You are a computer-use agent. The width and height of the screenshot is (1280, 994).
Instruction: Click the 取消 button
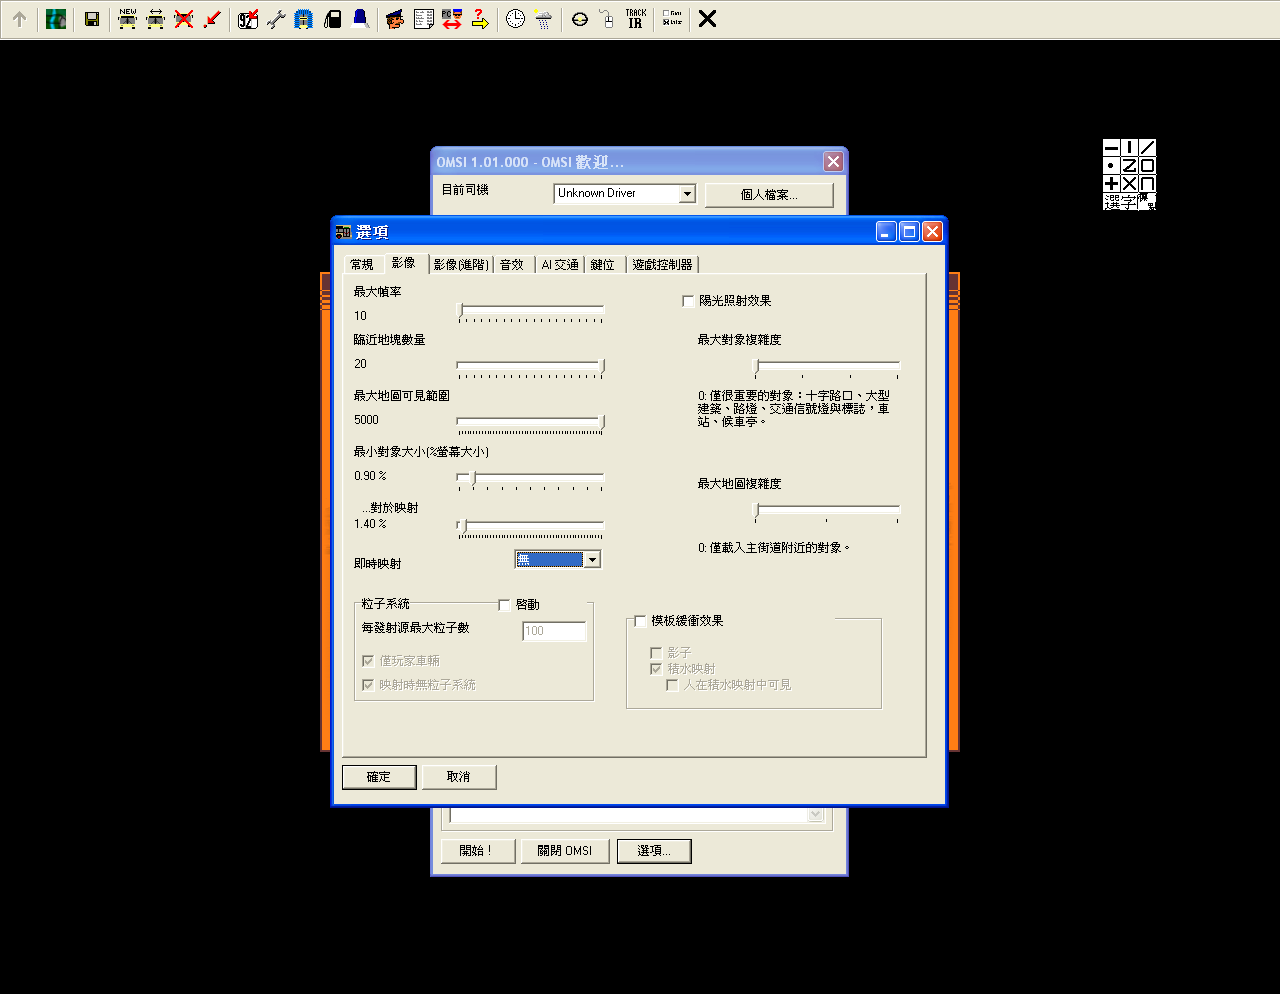click(459, 777)
